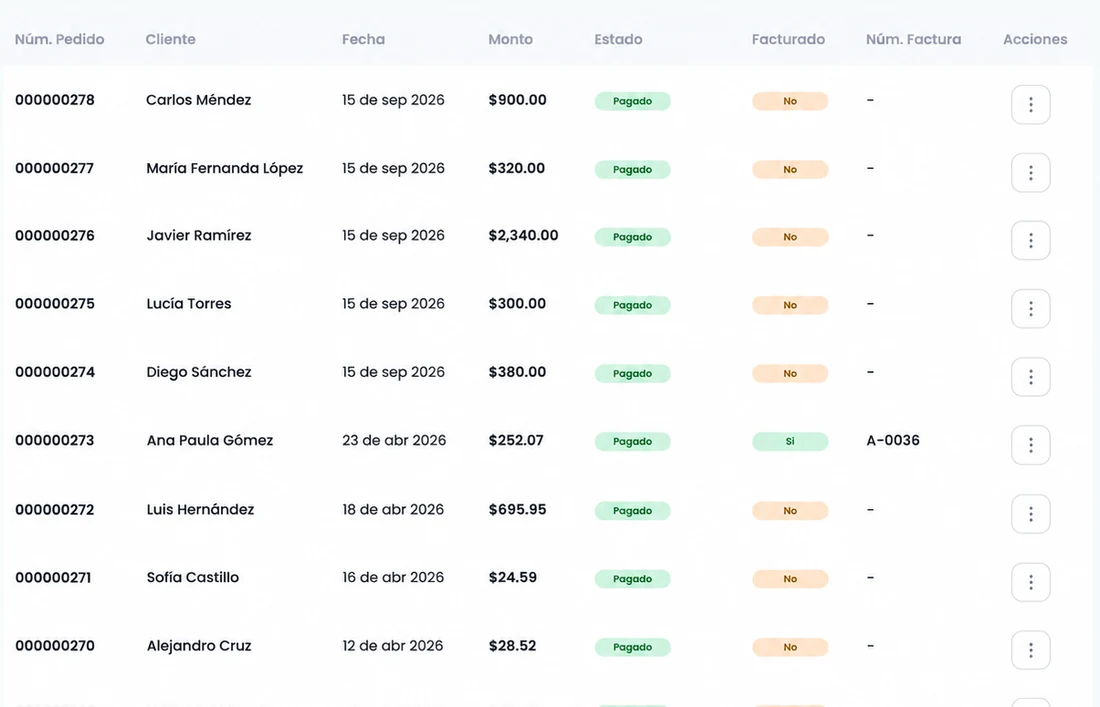Click client name Alejandro Cruz

199,646
